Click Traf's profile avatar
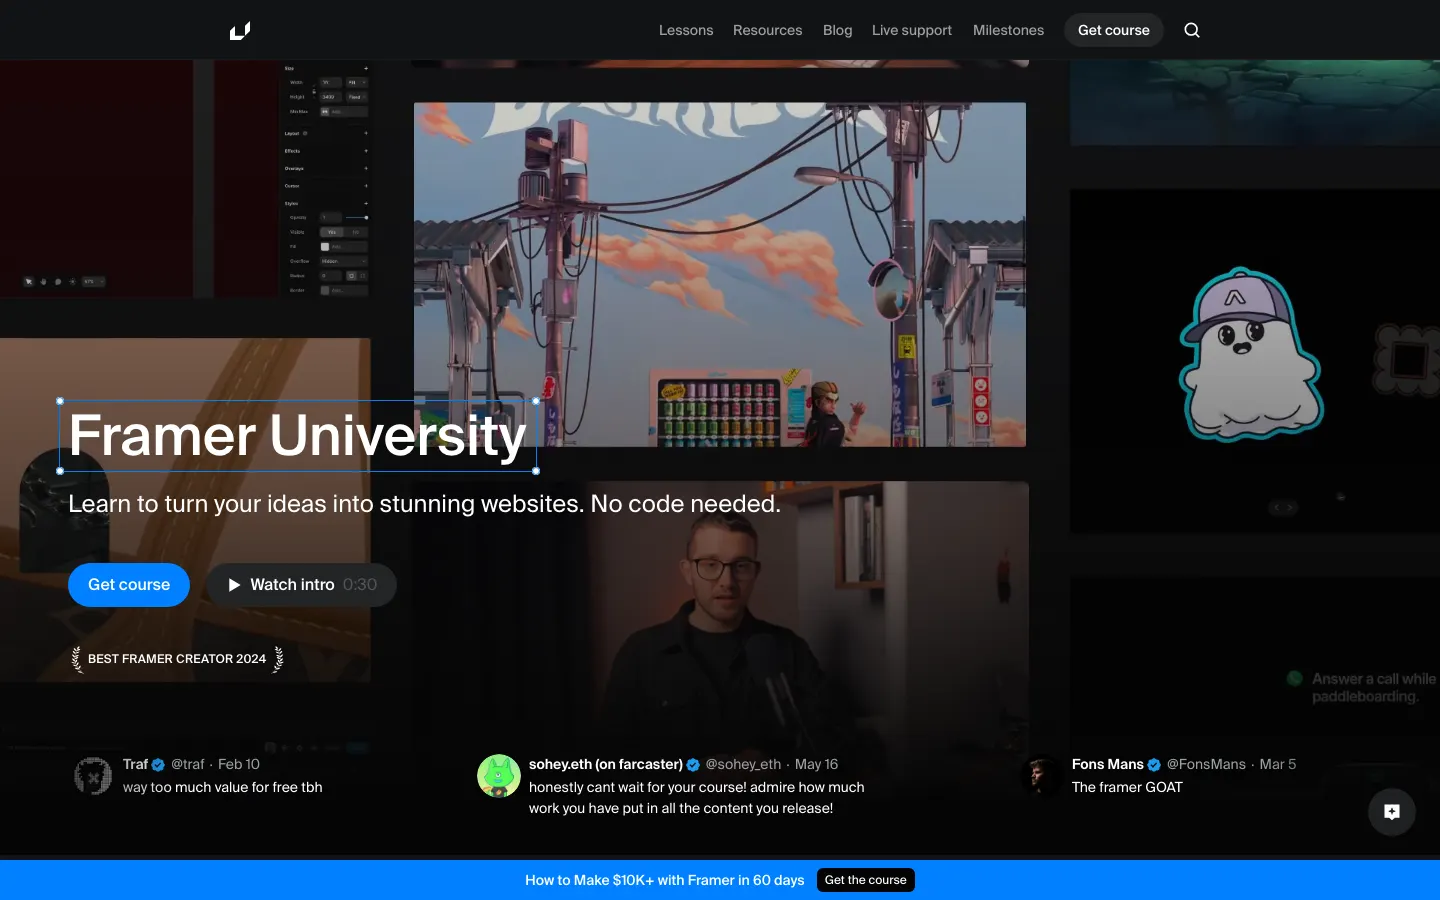 (93, 776)
